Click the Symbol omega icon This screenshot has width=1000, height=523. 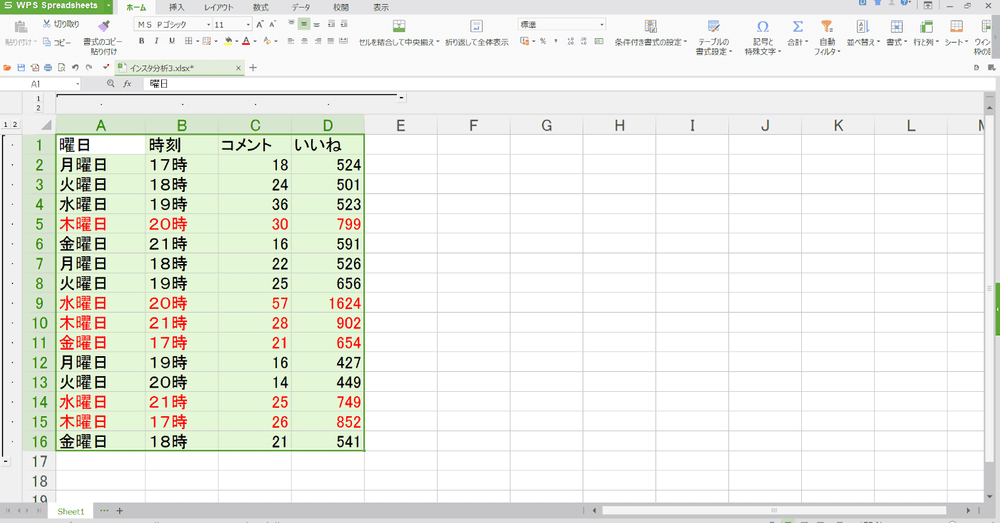coord(763,26)
